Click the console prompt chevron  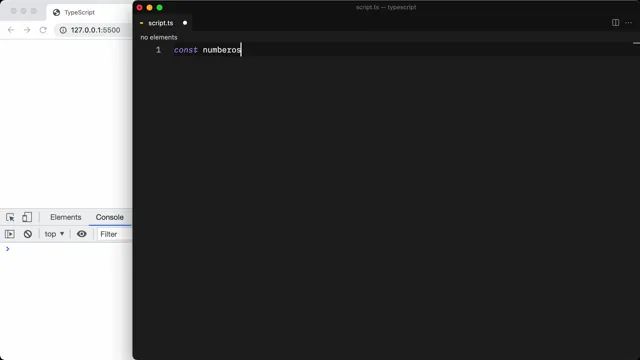coord(7,249)
